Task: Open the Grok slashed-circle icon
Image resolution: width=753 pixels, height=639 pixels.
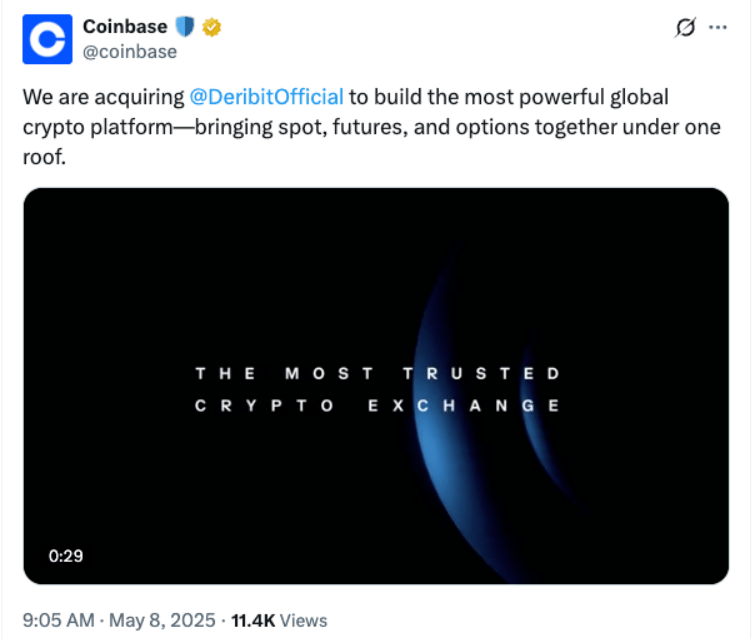Action: click(x=685, y=27)
